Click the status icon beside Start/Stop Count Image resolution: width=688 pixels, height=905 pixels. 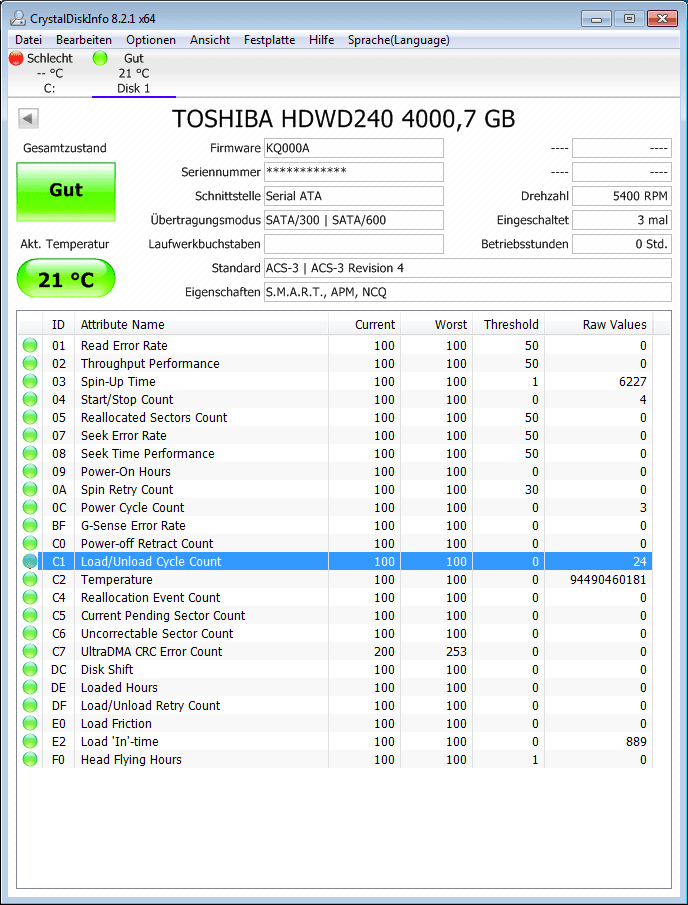coord(30,399)
